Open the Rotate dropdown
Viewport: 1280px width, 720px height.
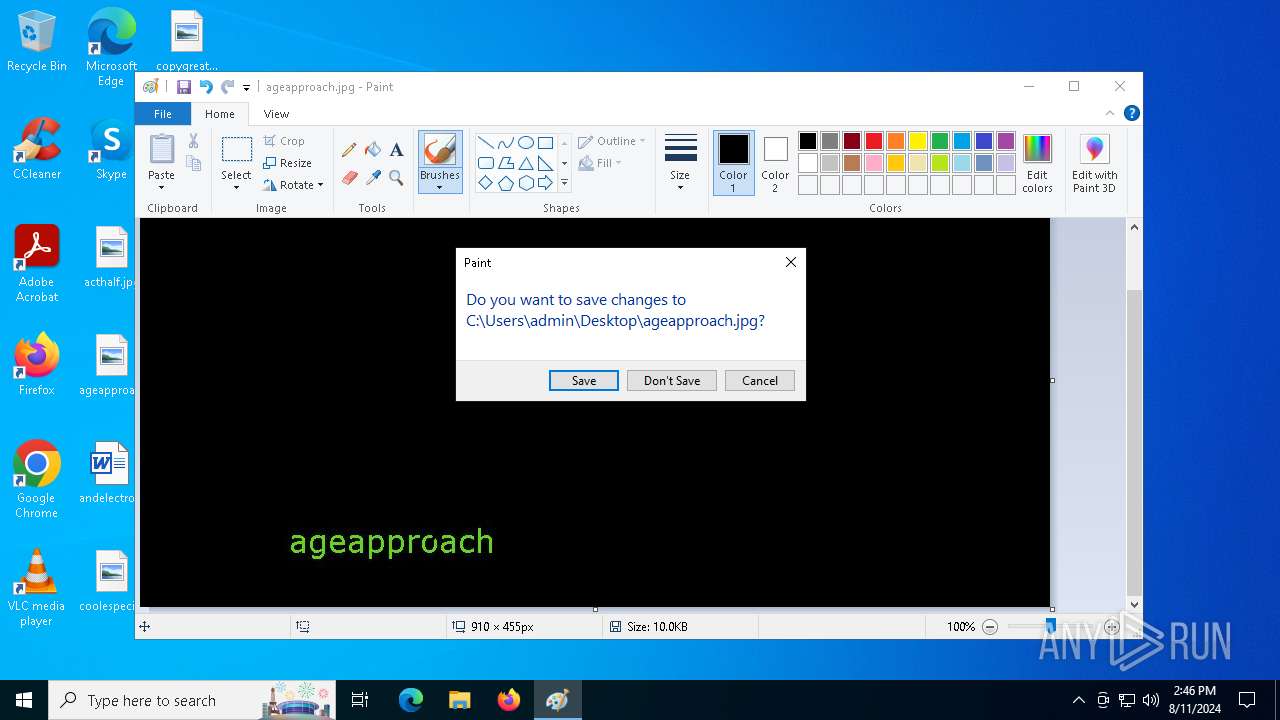point(294,185)
